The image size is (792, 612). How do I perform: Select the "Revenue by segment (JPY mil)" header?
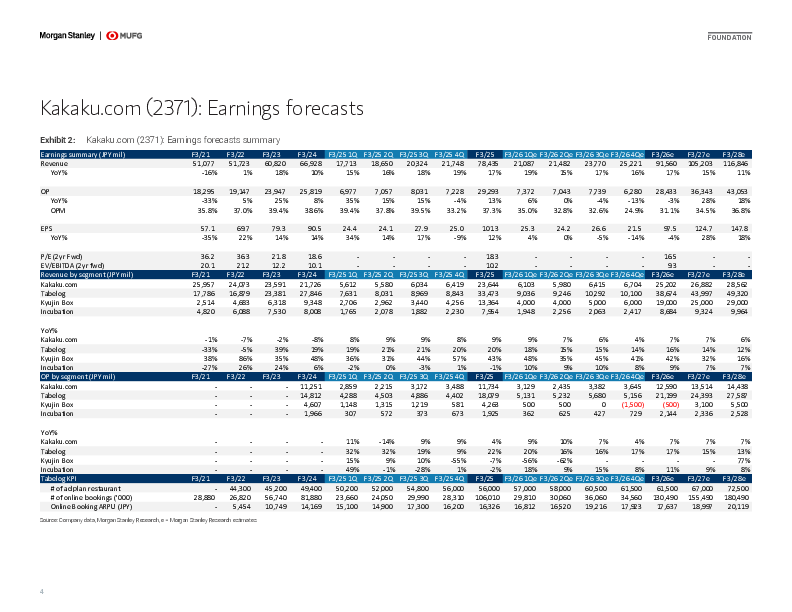[x=87, y=275]
